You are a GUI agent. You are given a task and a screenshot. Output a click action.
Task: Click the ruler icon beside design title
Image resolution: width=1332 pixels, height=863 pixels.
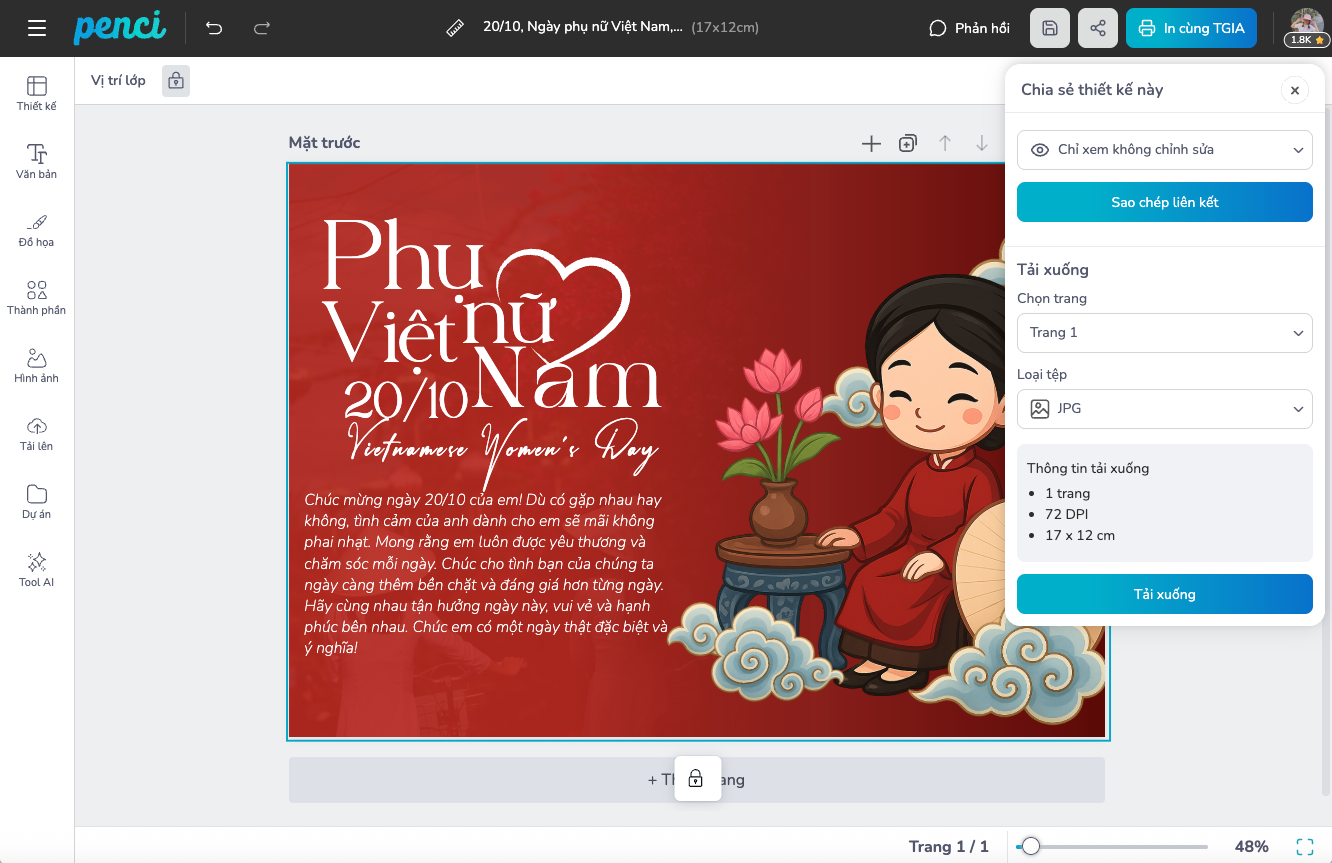tap(456, 28)
